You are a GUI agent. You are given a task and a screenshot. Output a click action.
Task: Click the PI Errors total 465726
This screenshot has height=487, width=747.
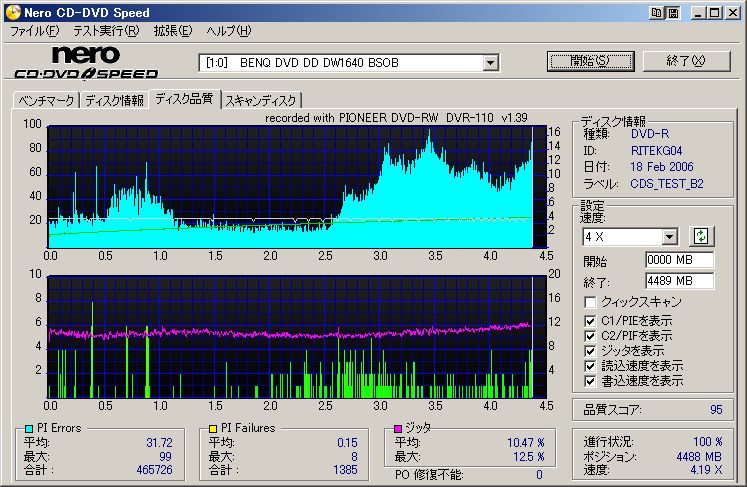pyautogui.click(x=154, y=470)
